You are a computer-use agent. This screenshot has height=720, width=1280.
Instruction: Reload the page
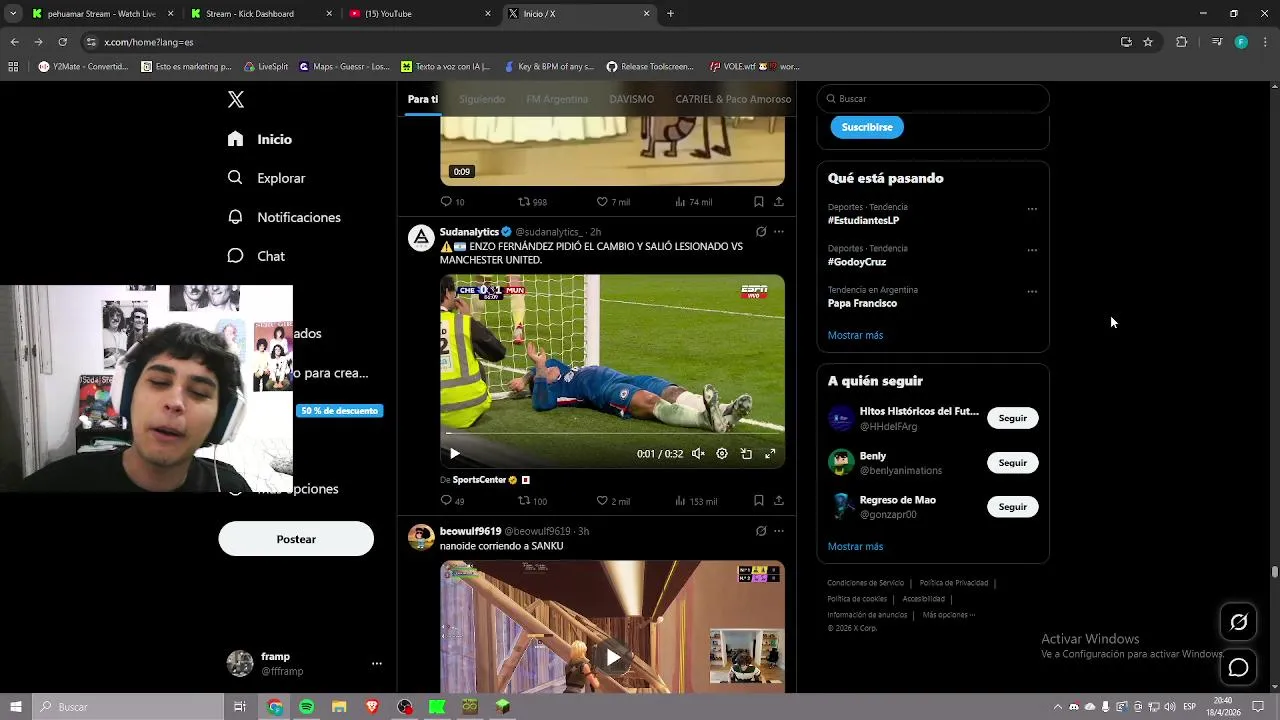(62, 42)
